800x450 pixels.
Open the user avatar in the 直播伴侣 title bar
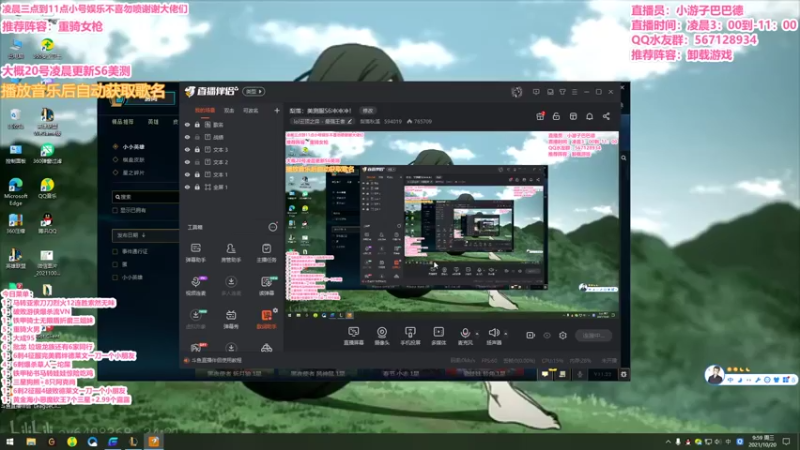[x=517, y=92]
